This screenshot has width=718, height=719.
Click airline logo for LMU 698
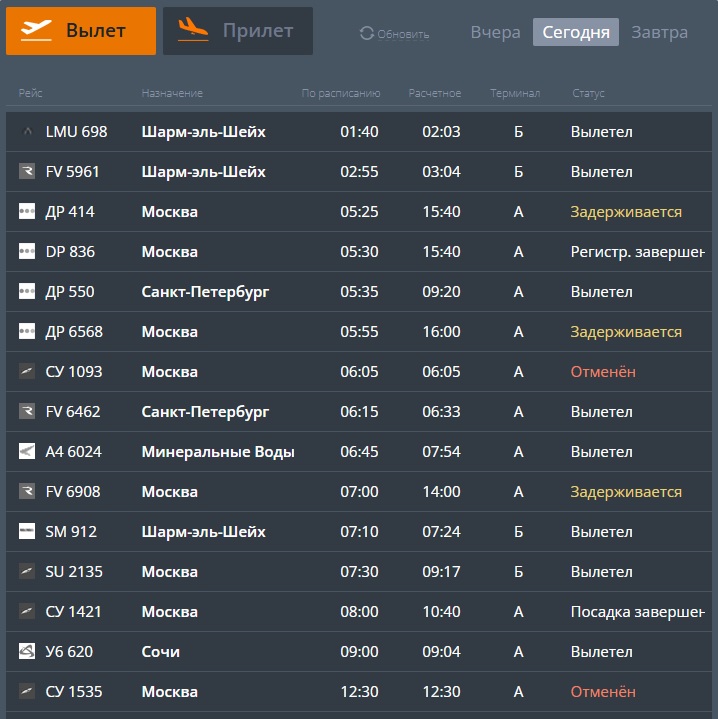(27, 132)
